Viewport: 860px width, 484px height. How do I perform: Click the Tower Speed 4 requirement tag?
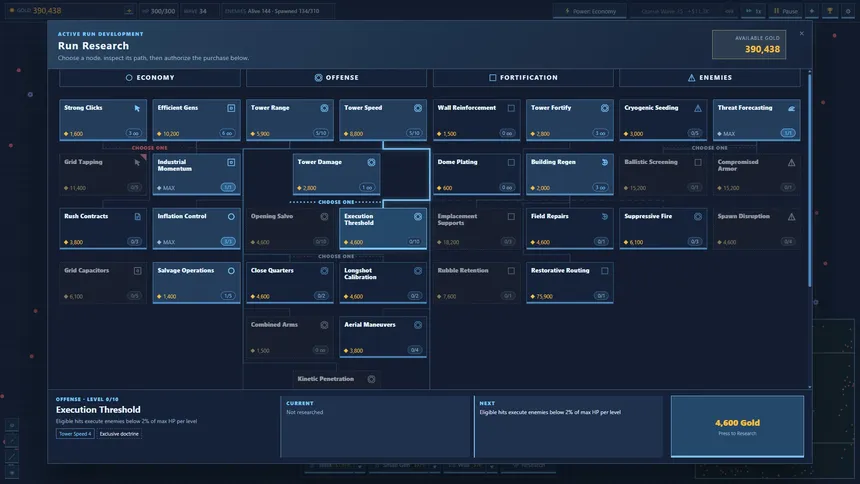[75, 434]
